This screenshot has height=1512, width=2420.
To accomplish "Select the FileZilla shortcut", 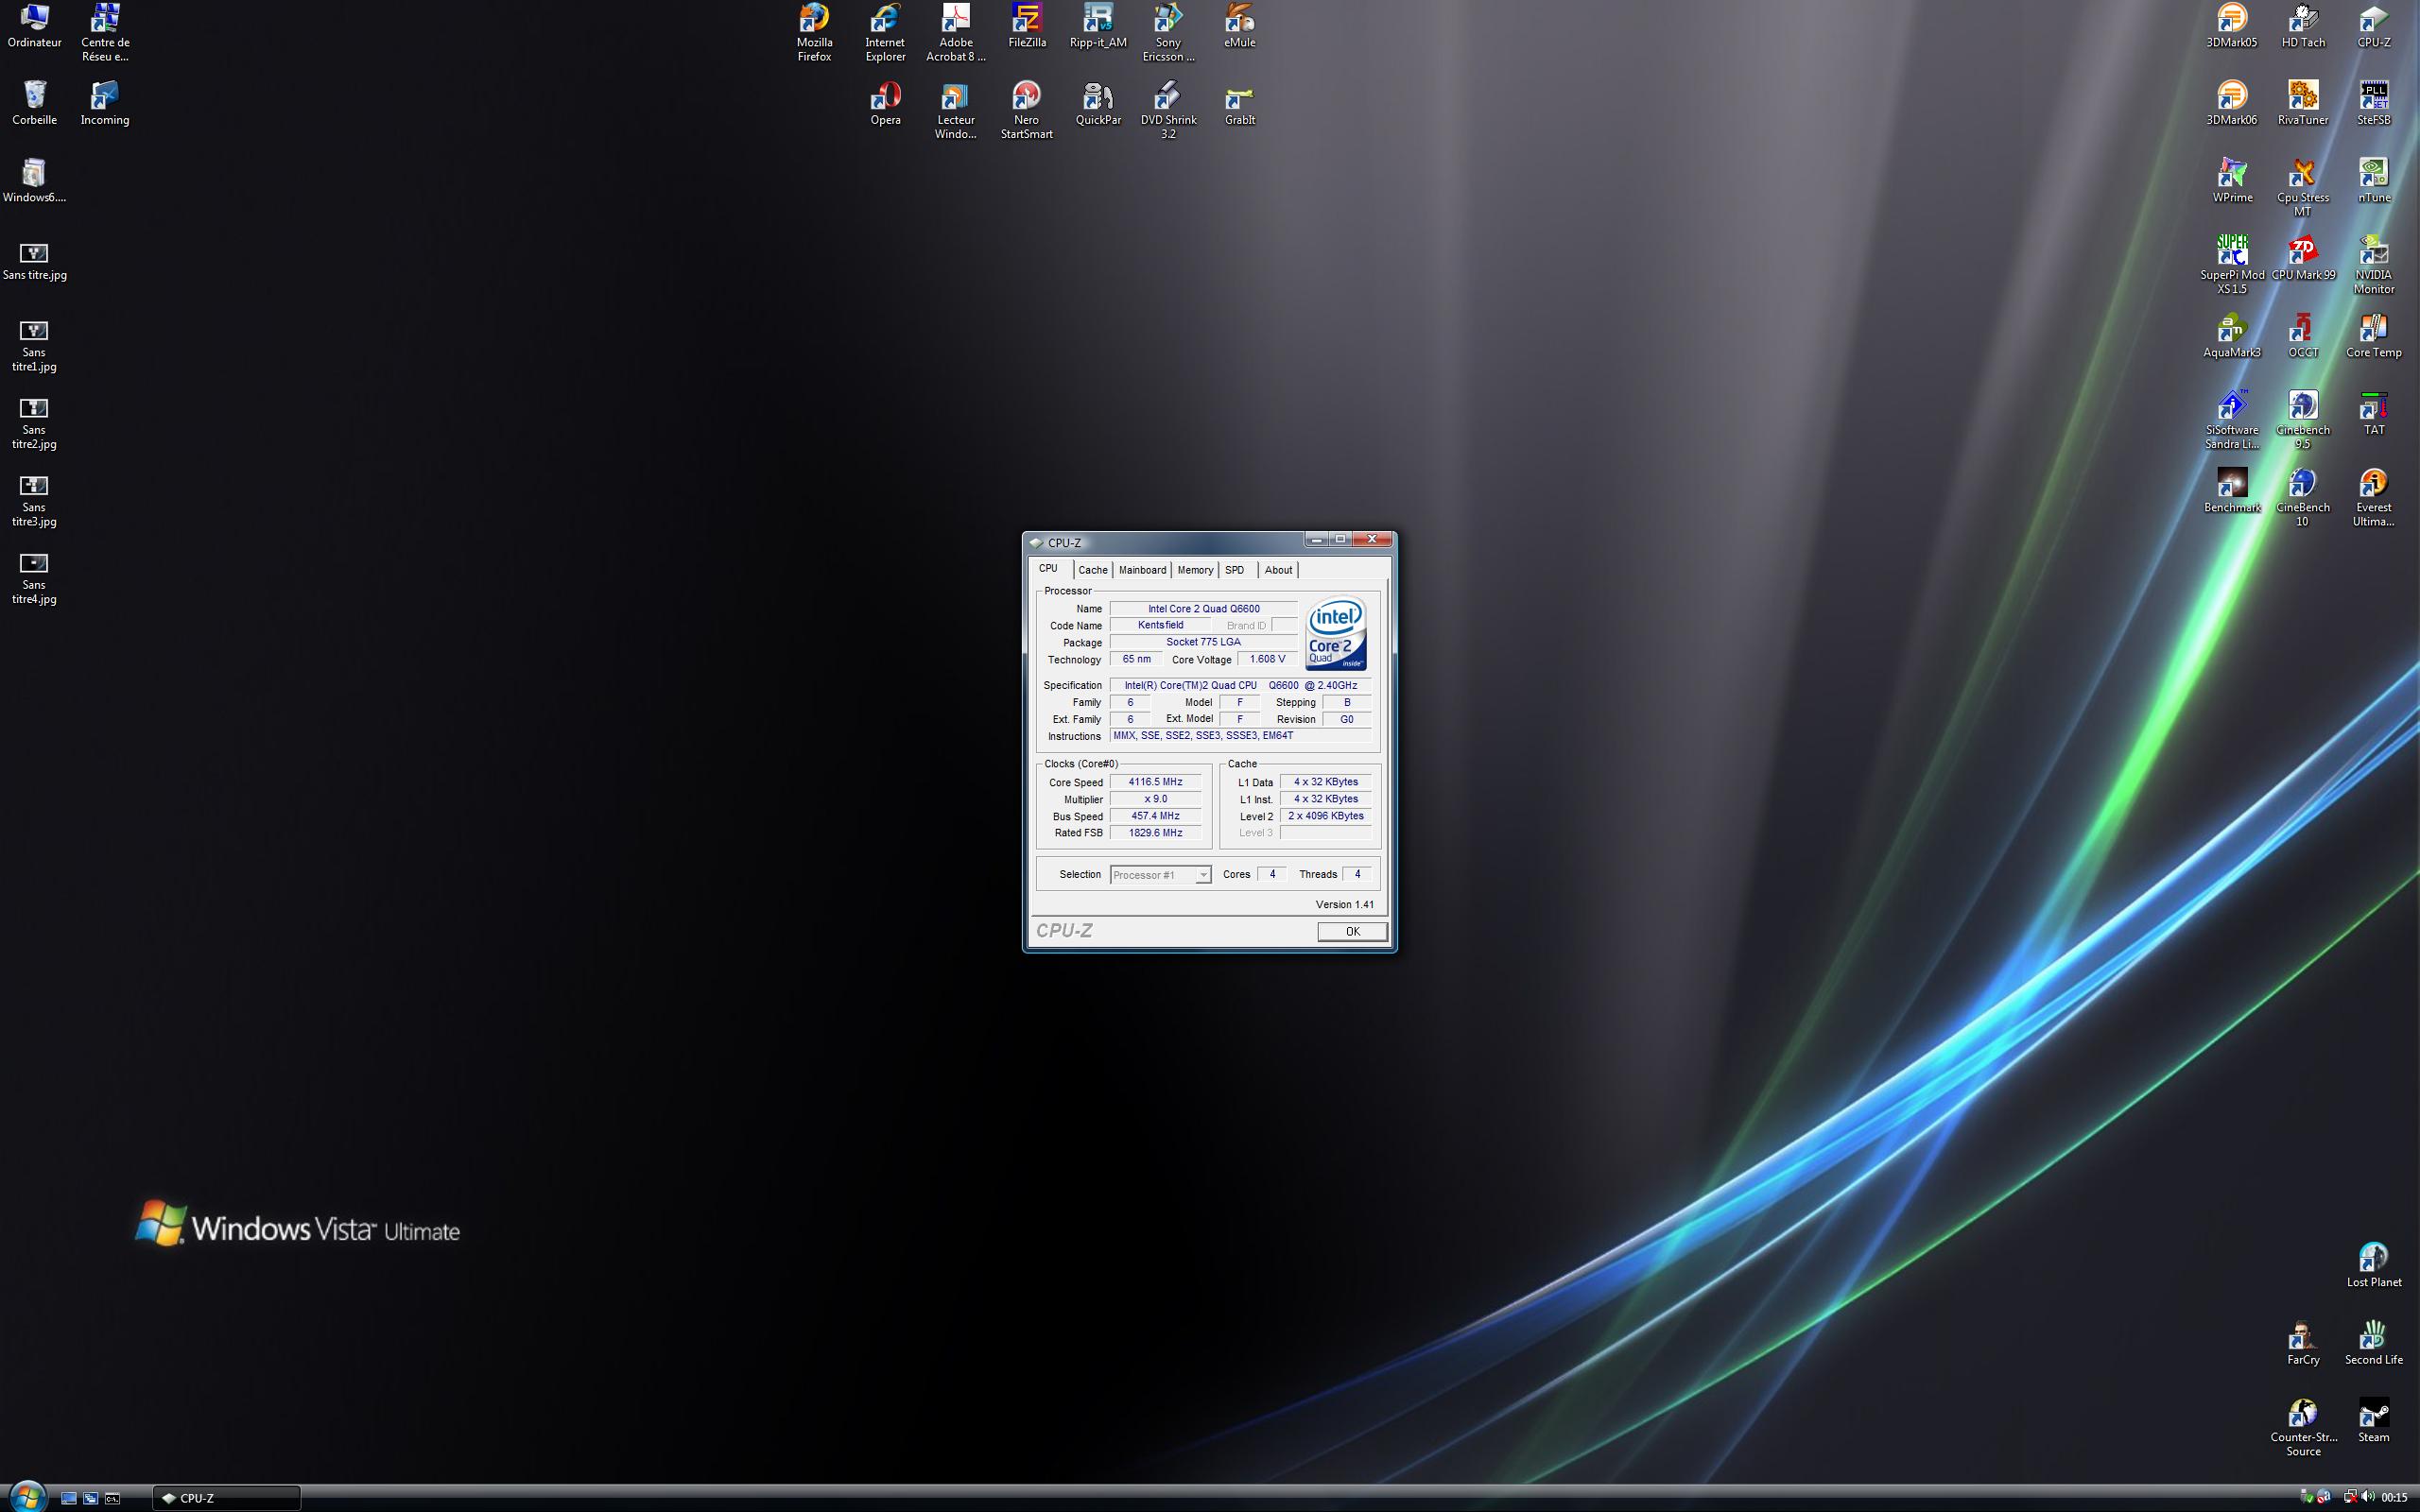I will pos(1027,26).
